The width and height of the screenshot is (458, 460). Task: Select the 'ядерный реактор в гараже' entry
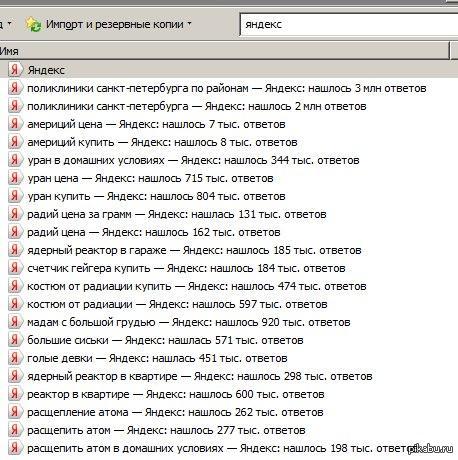coord(194,250)
